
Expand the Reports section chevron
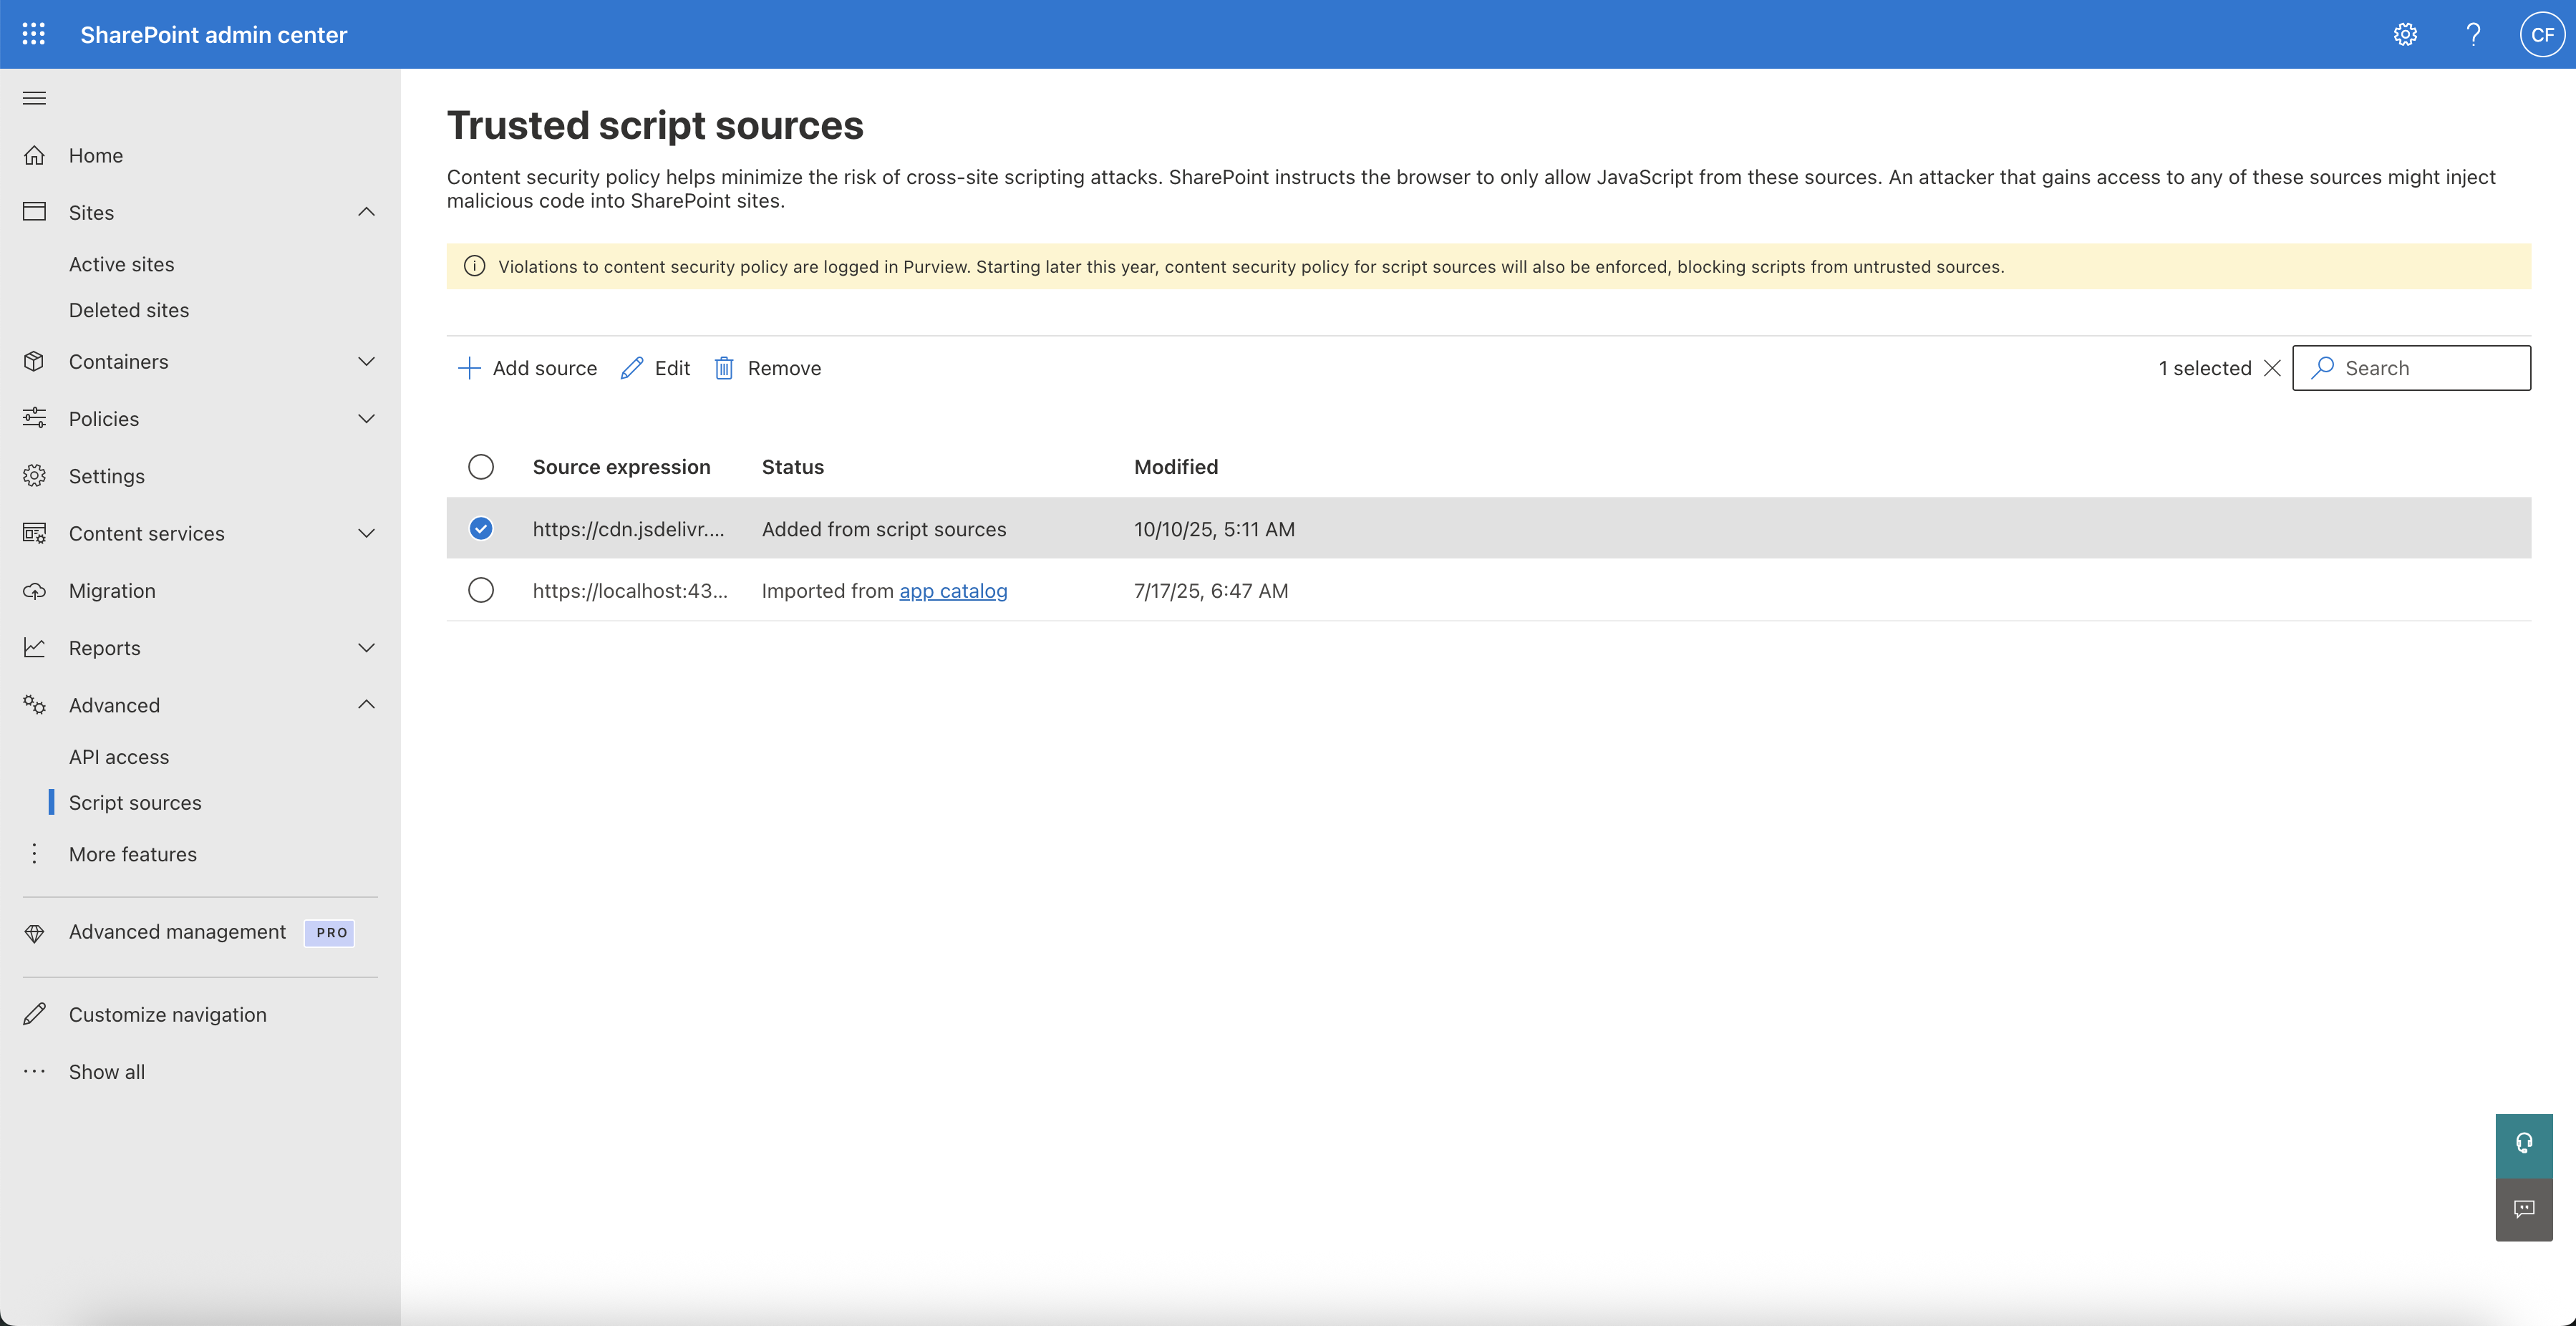click(x=367, y=647)
